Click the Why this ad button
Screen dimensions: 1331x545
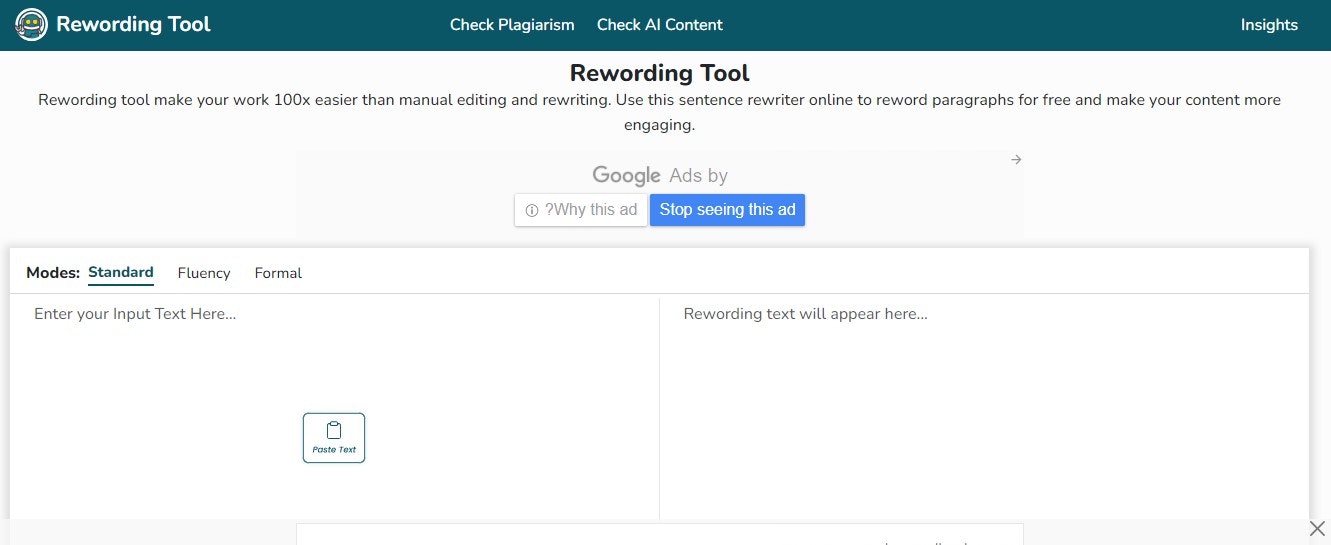581,210
